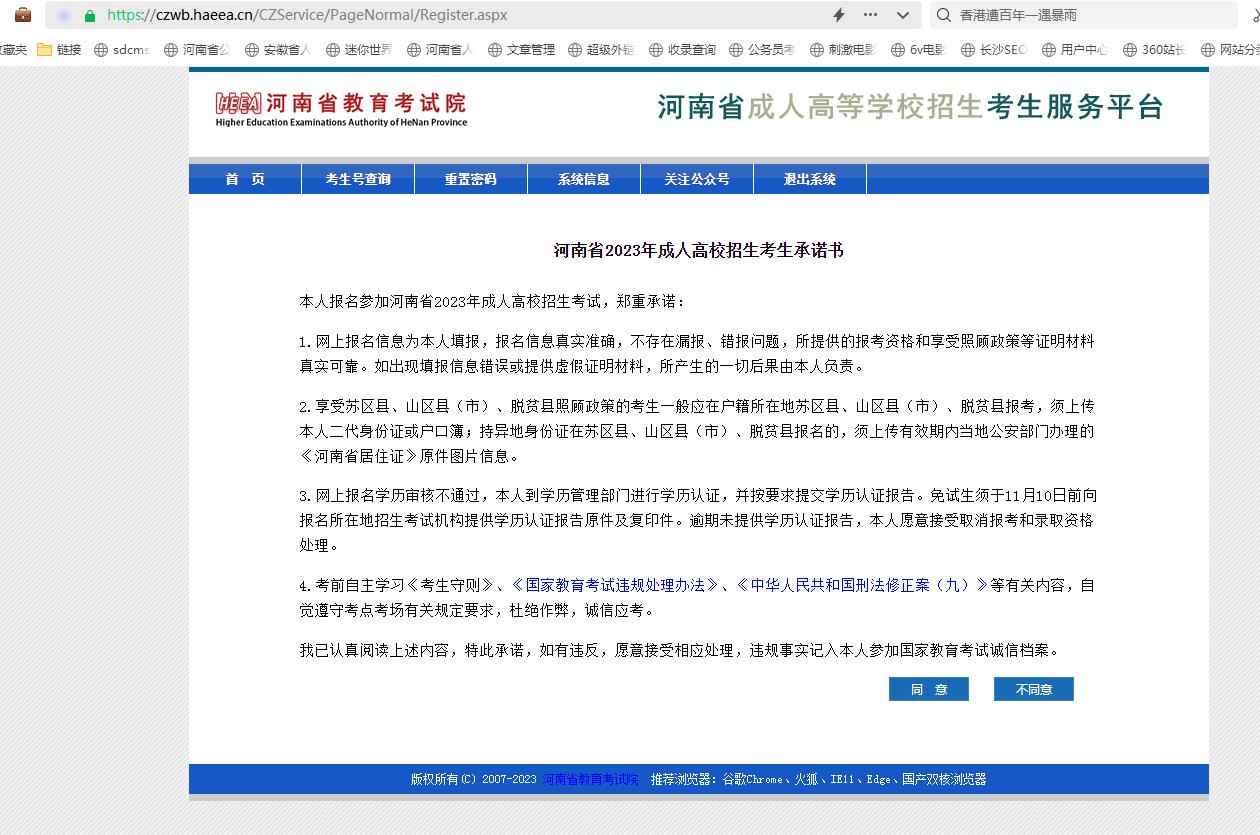Click the briefcase icon beside address bar

23,15
